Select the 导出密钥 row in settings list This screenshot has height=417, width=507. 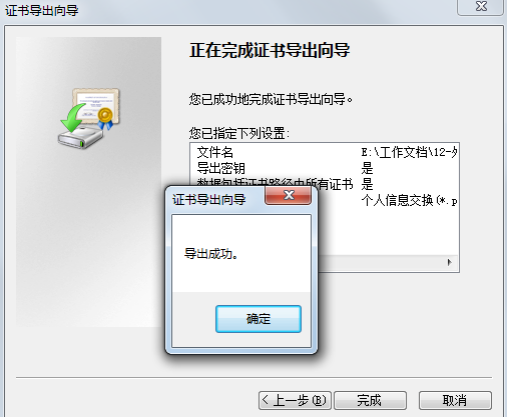[x=325, y=168]
